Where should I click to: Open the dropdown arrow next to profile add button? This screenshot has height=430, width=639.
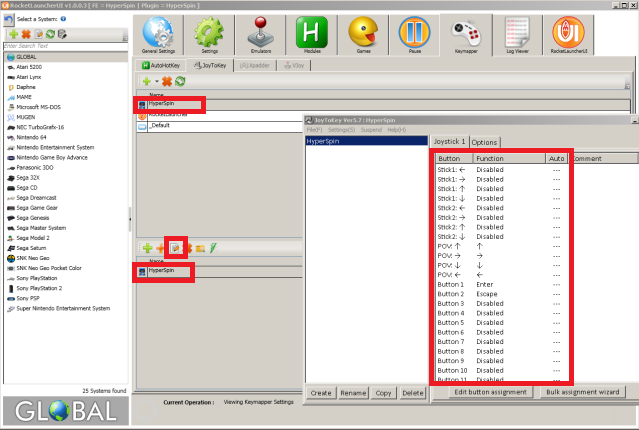(x=156, y=82)
